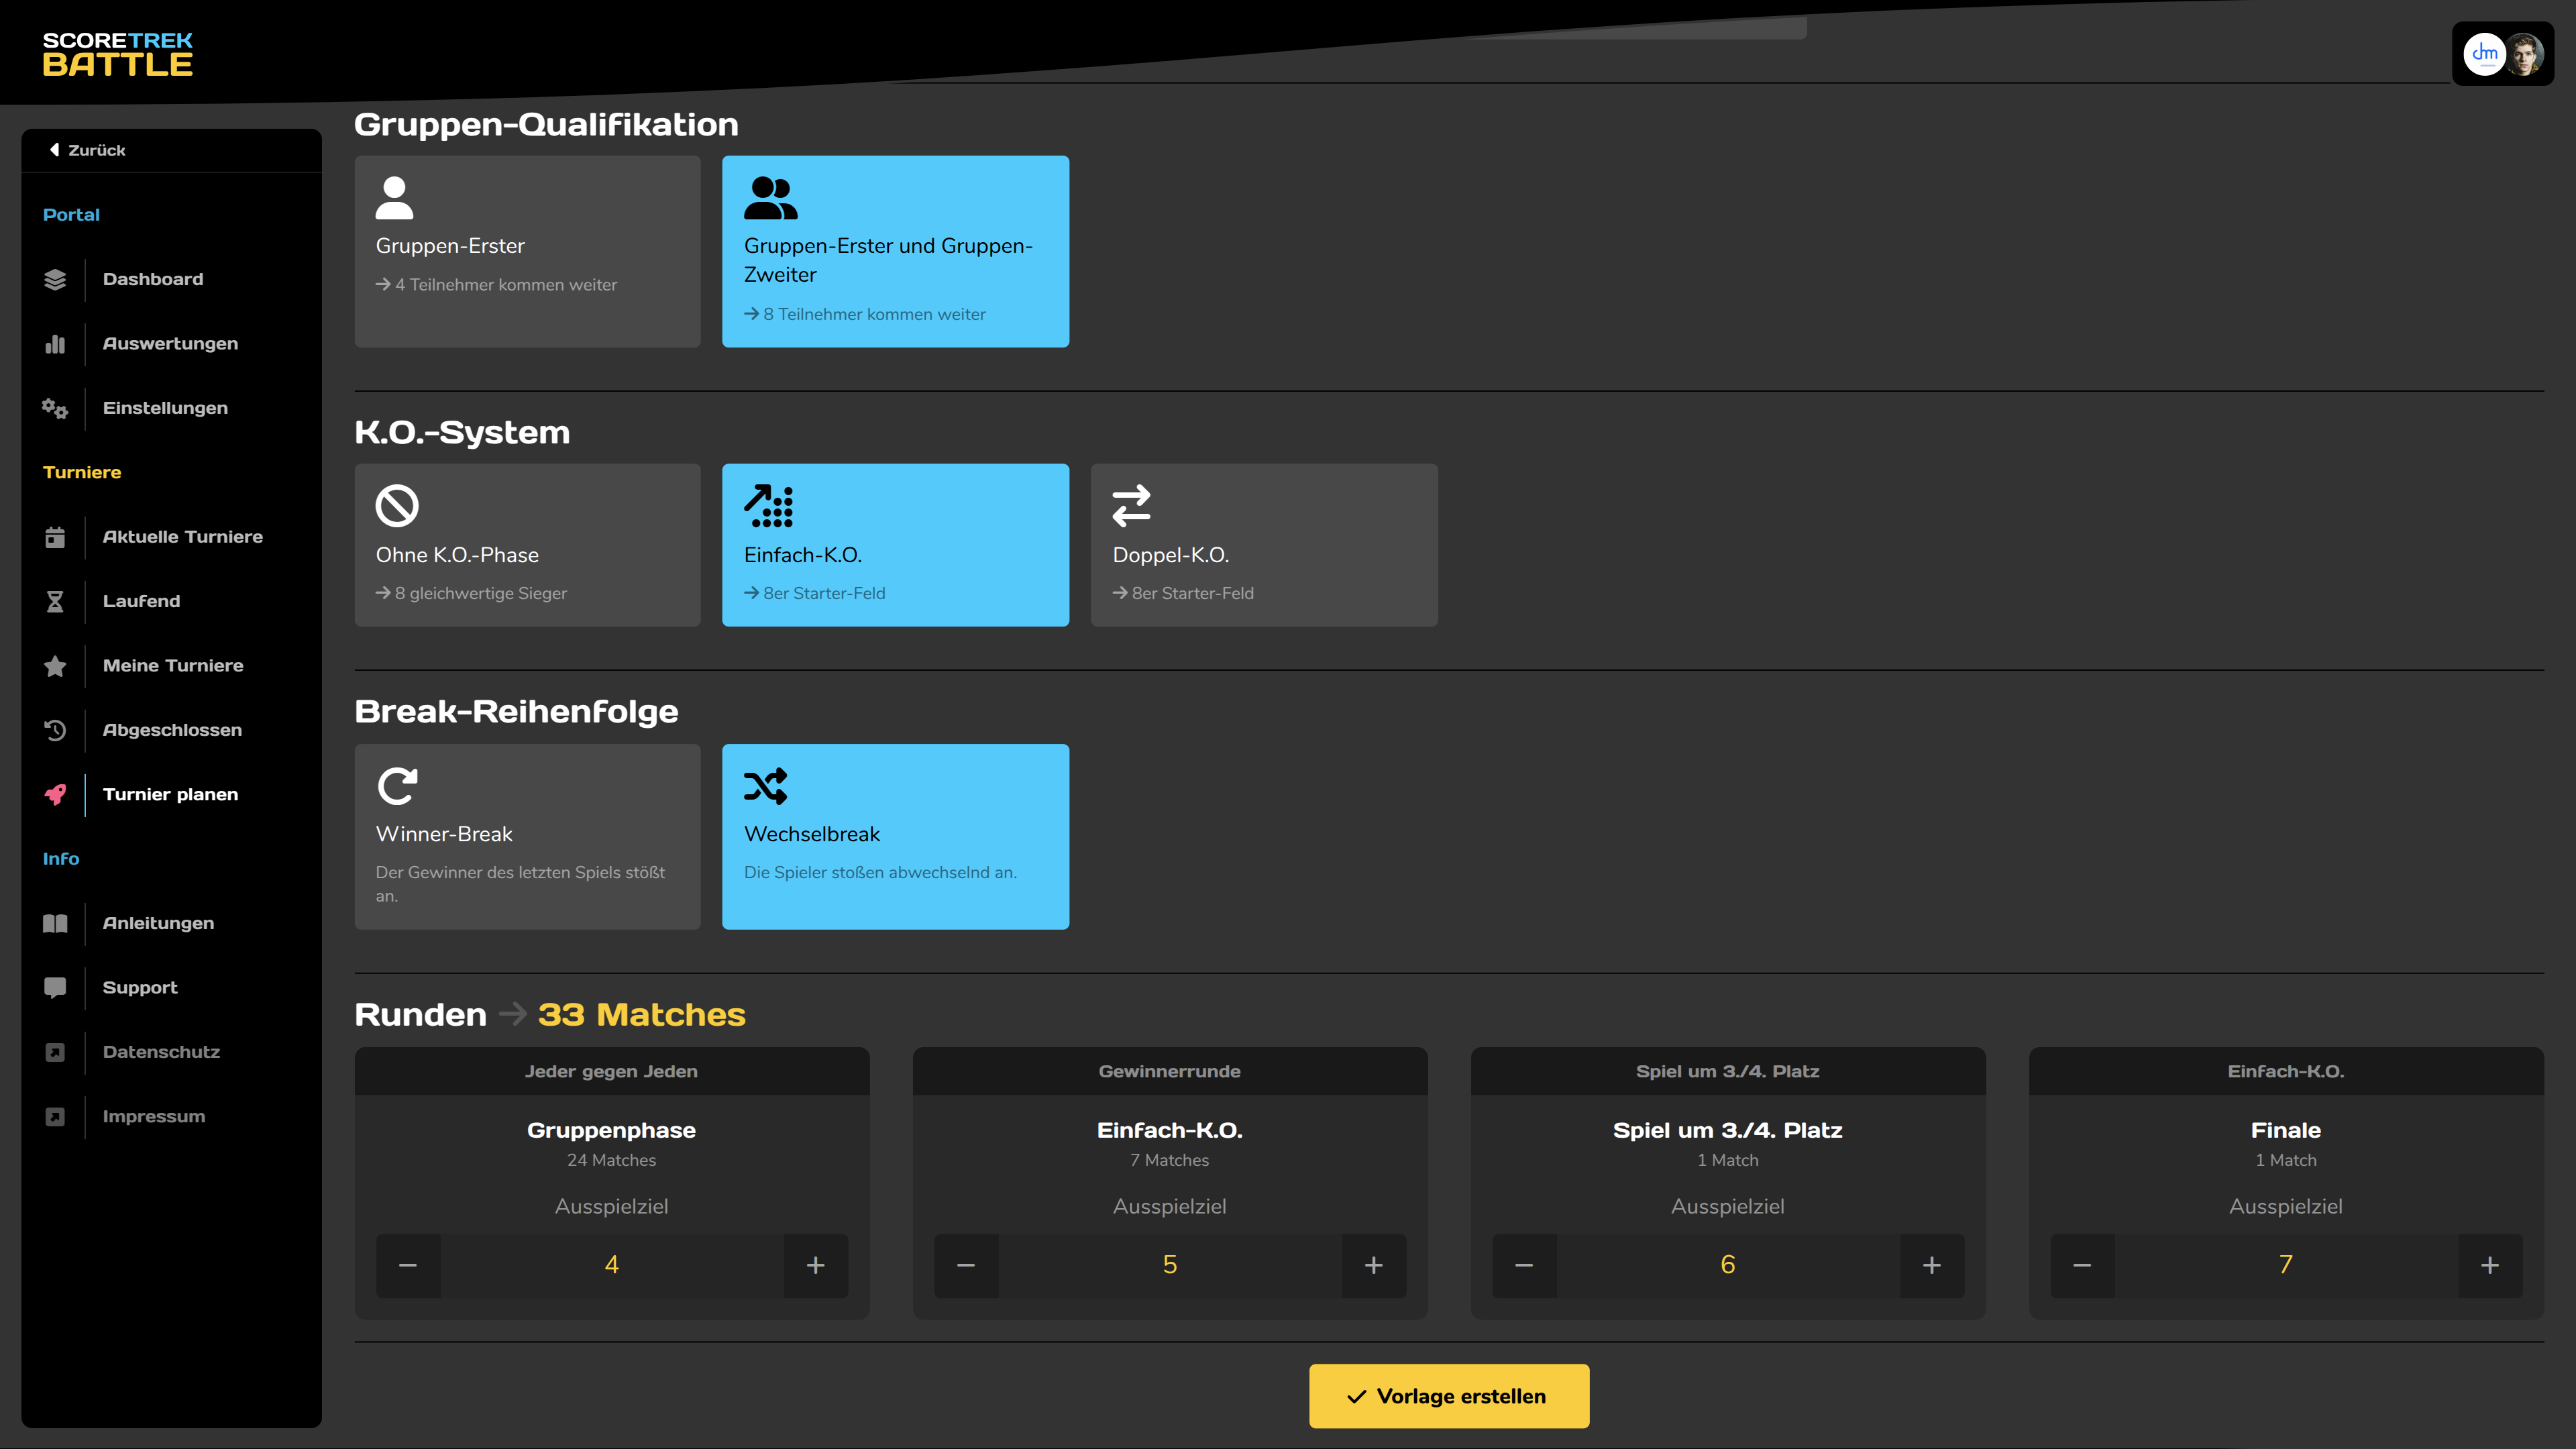Click the Einstellungen gears icon
The width and height of the screenshot is (2576, 1449).
click(x=55, y=408)
